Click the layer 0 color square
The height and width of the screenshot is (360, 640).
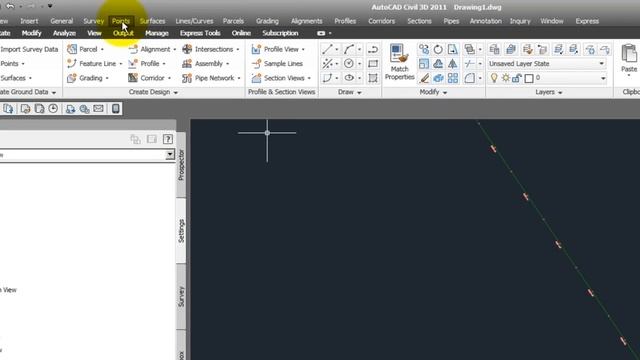coord(529,78)
